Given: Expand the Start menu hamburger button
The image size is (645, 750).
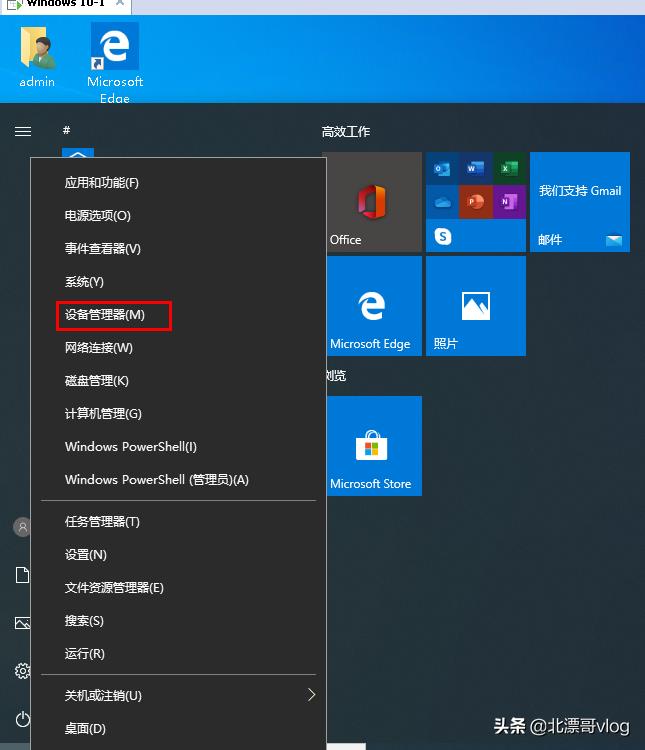Looking at the screenshot, I should 23,131.
